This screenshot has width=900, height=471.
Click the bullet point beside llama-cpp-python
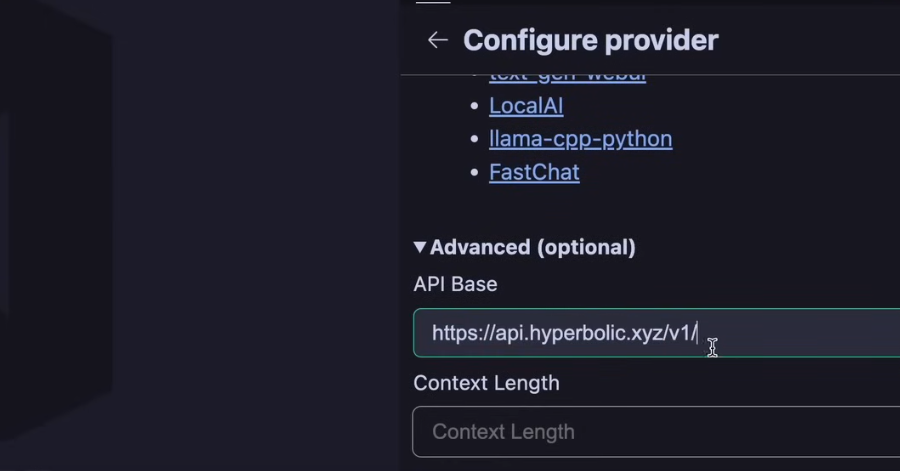tap(477, 140)
